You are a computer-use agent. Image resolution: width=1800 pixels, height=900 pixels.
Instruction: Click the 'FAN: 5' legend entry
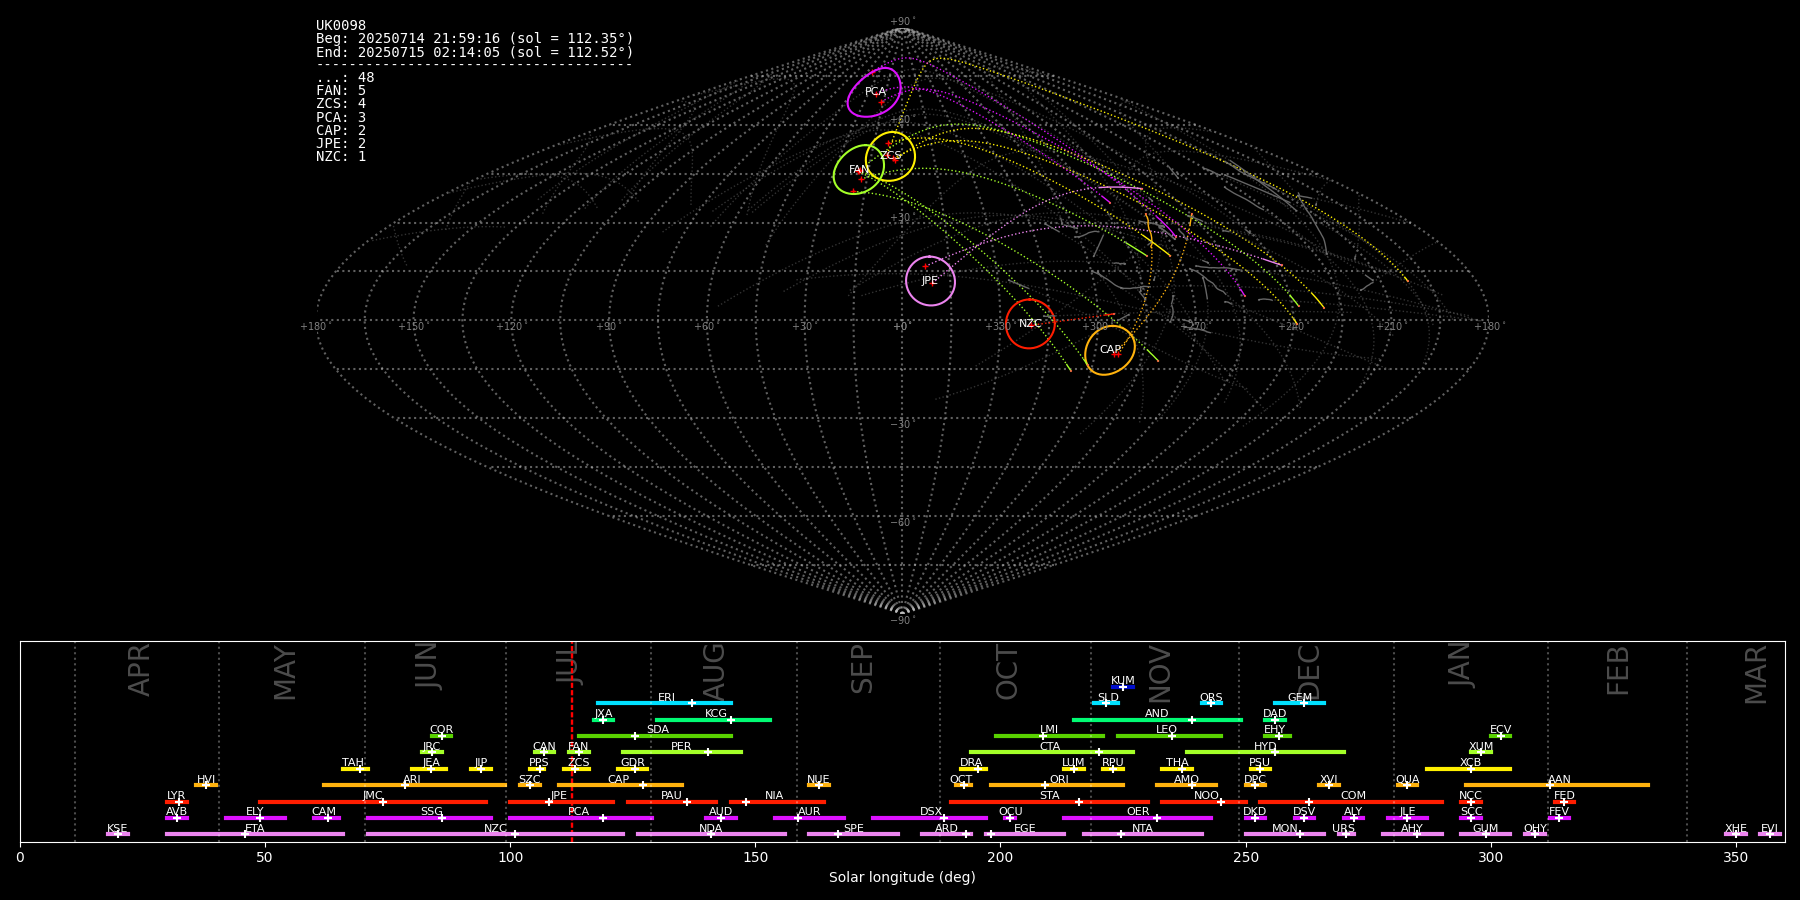coord(341,91)
